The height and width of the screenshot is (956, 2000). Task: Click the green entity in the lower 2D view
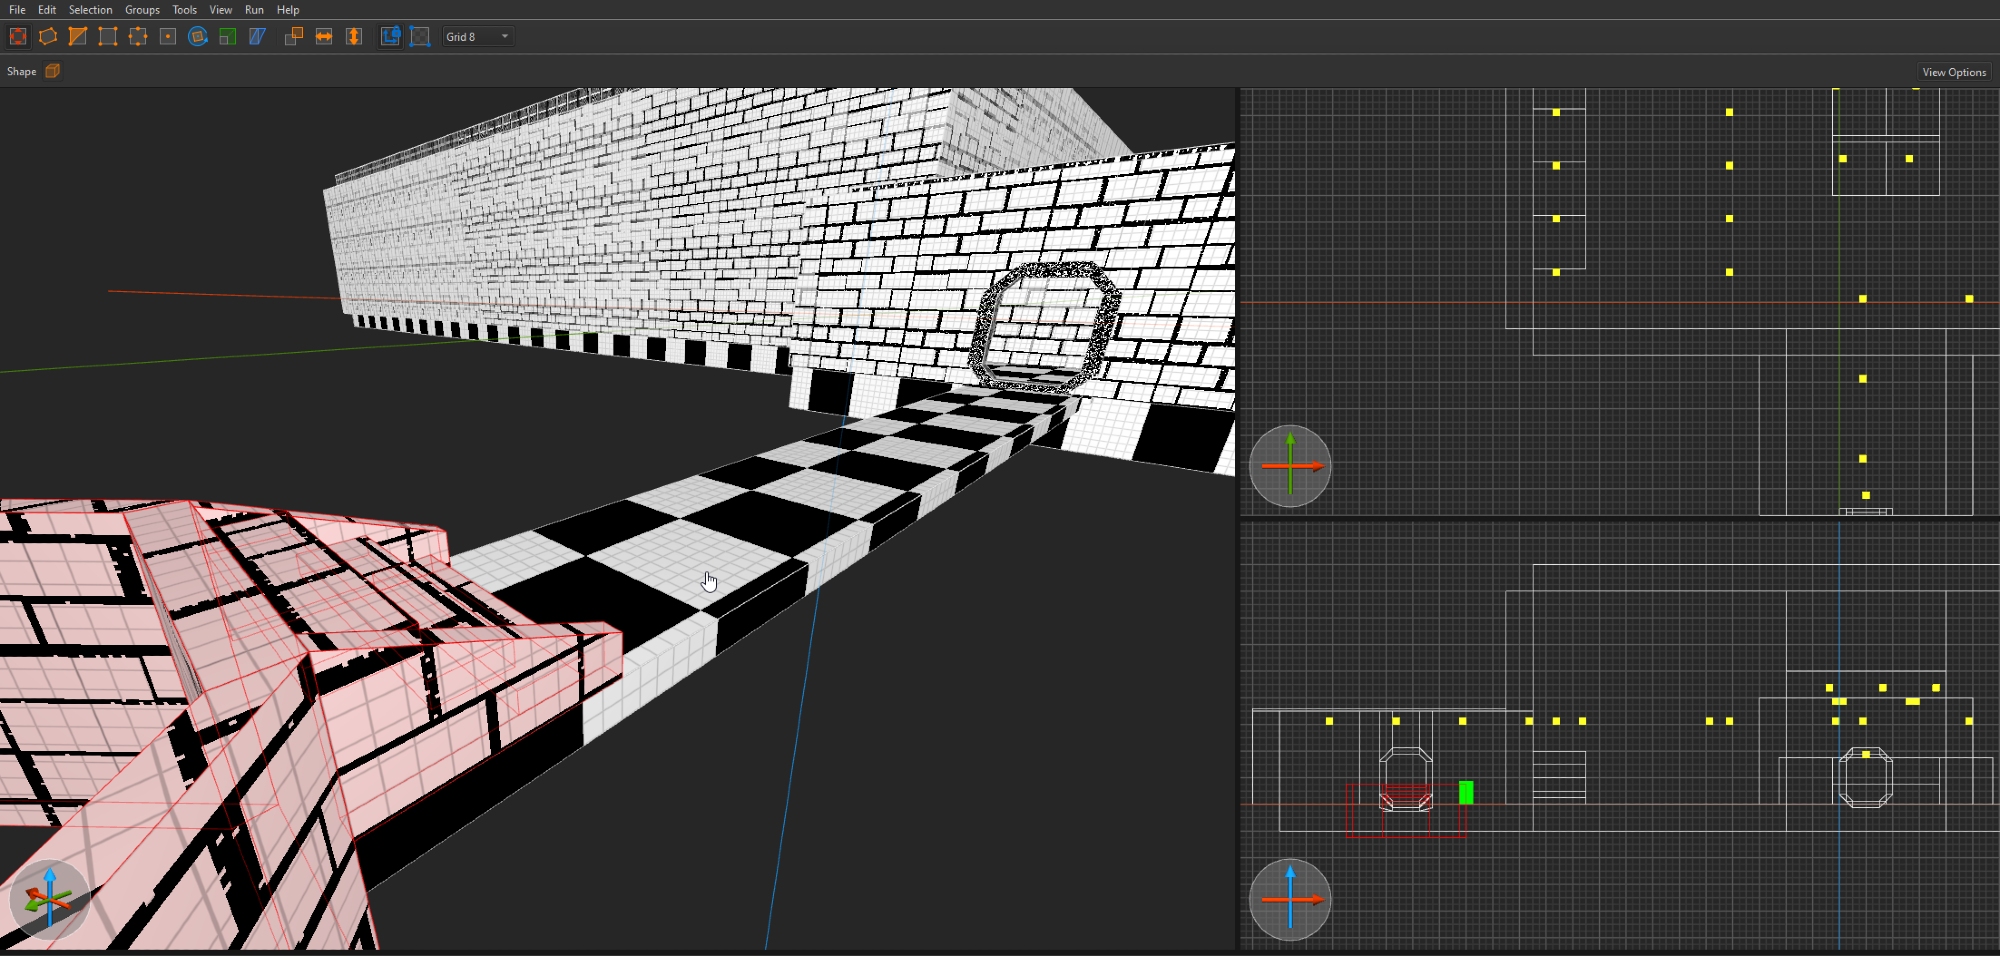click(x=1466, y=793)
